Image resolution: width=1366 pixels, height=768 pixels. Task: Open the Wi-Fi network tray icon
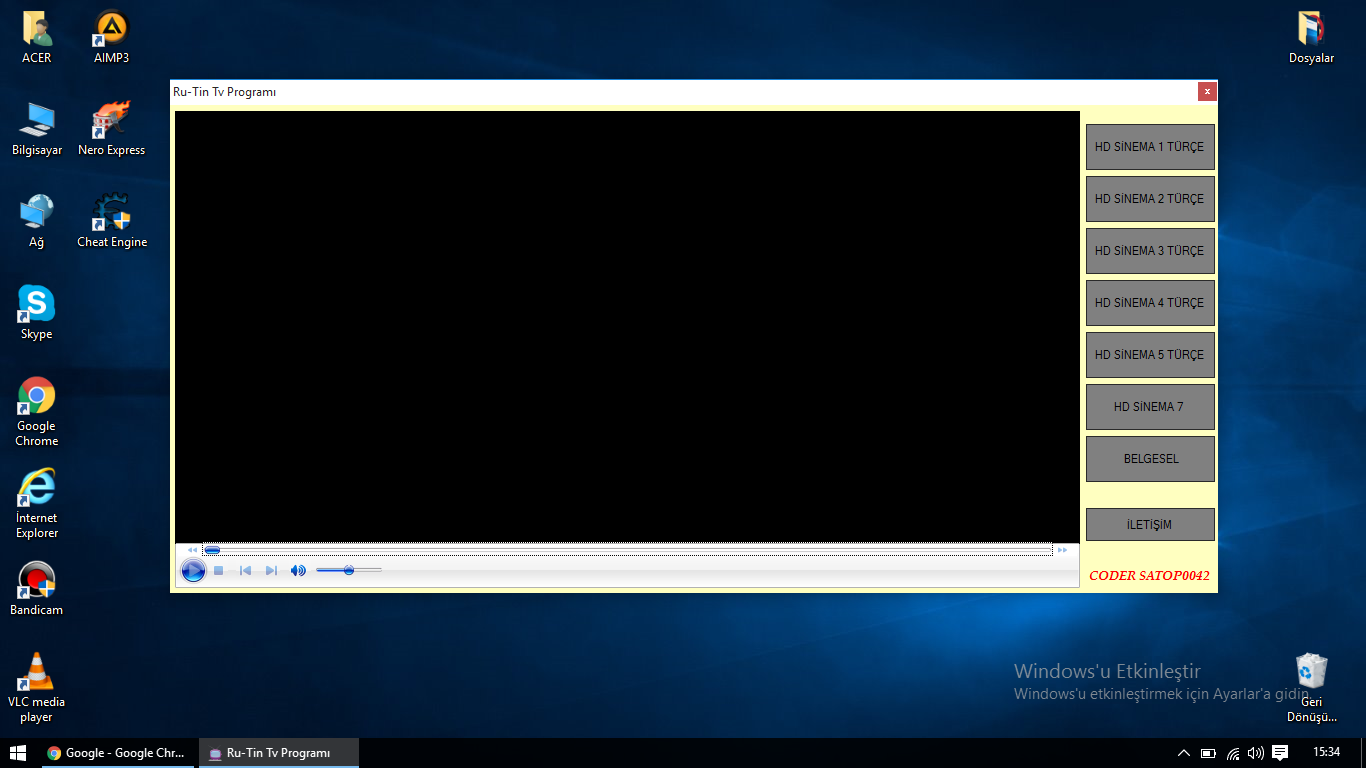click(x=1233, y=753)
